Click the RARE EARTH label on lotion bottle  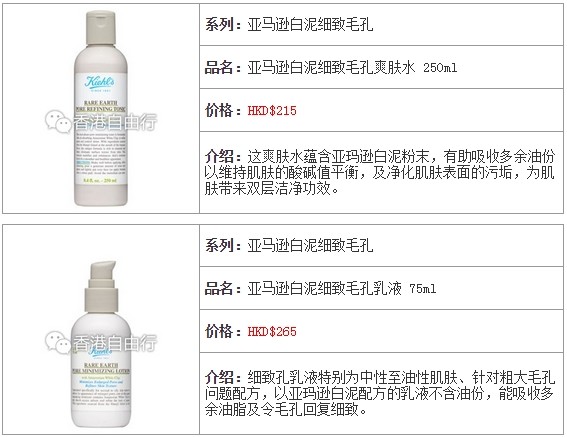tap(101, 365)
